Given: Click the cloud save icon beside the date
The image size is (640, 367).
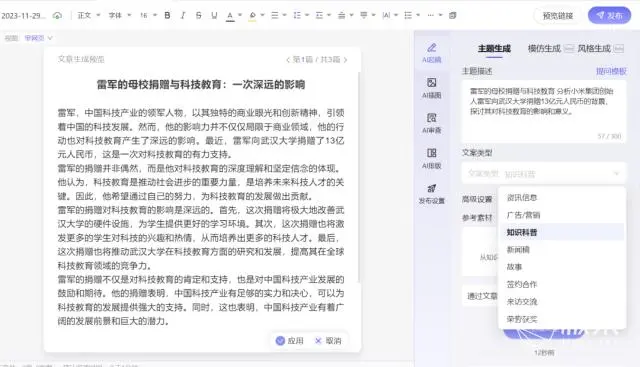Looking at the screenshot, I should [x=57, y=16].
